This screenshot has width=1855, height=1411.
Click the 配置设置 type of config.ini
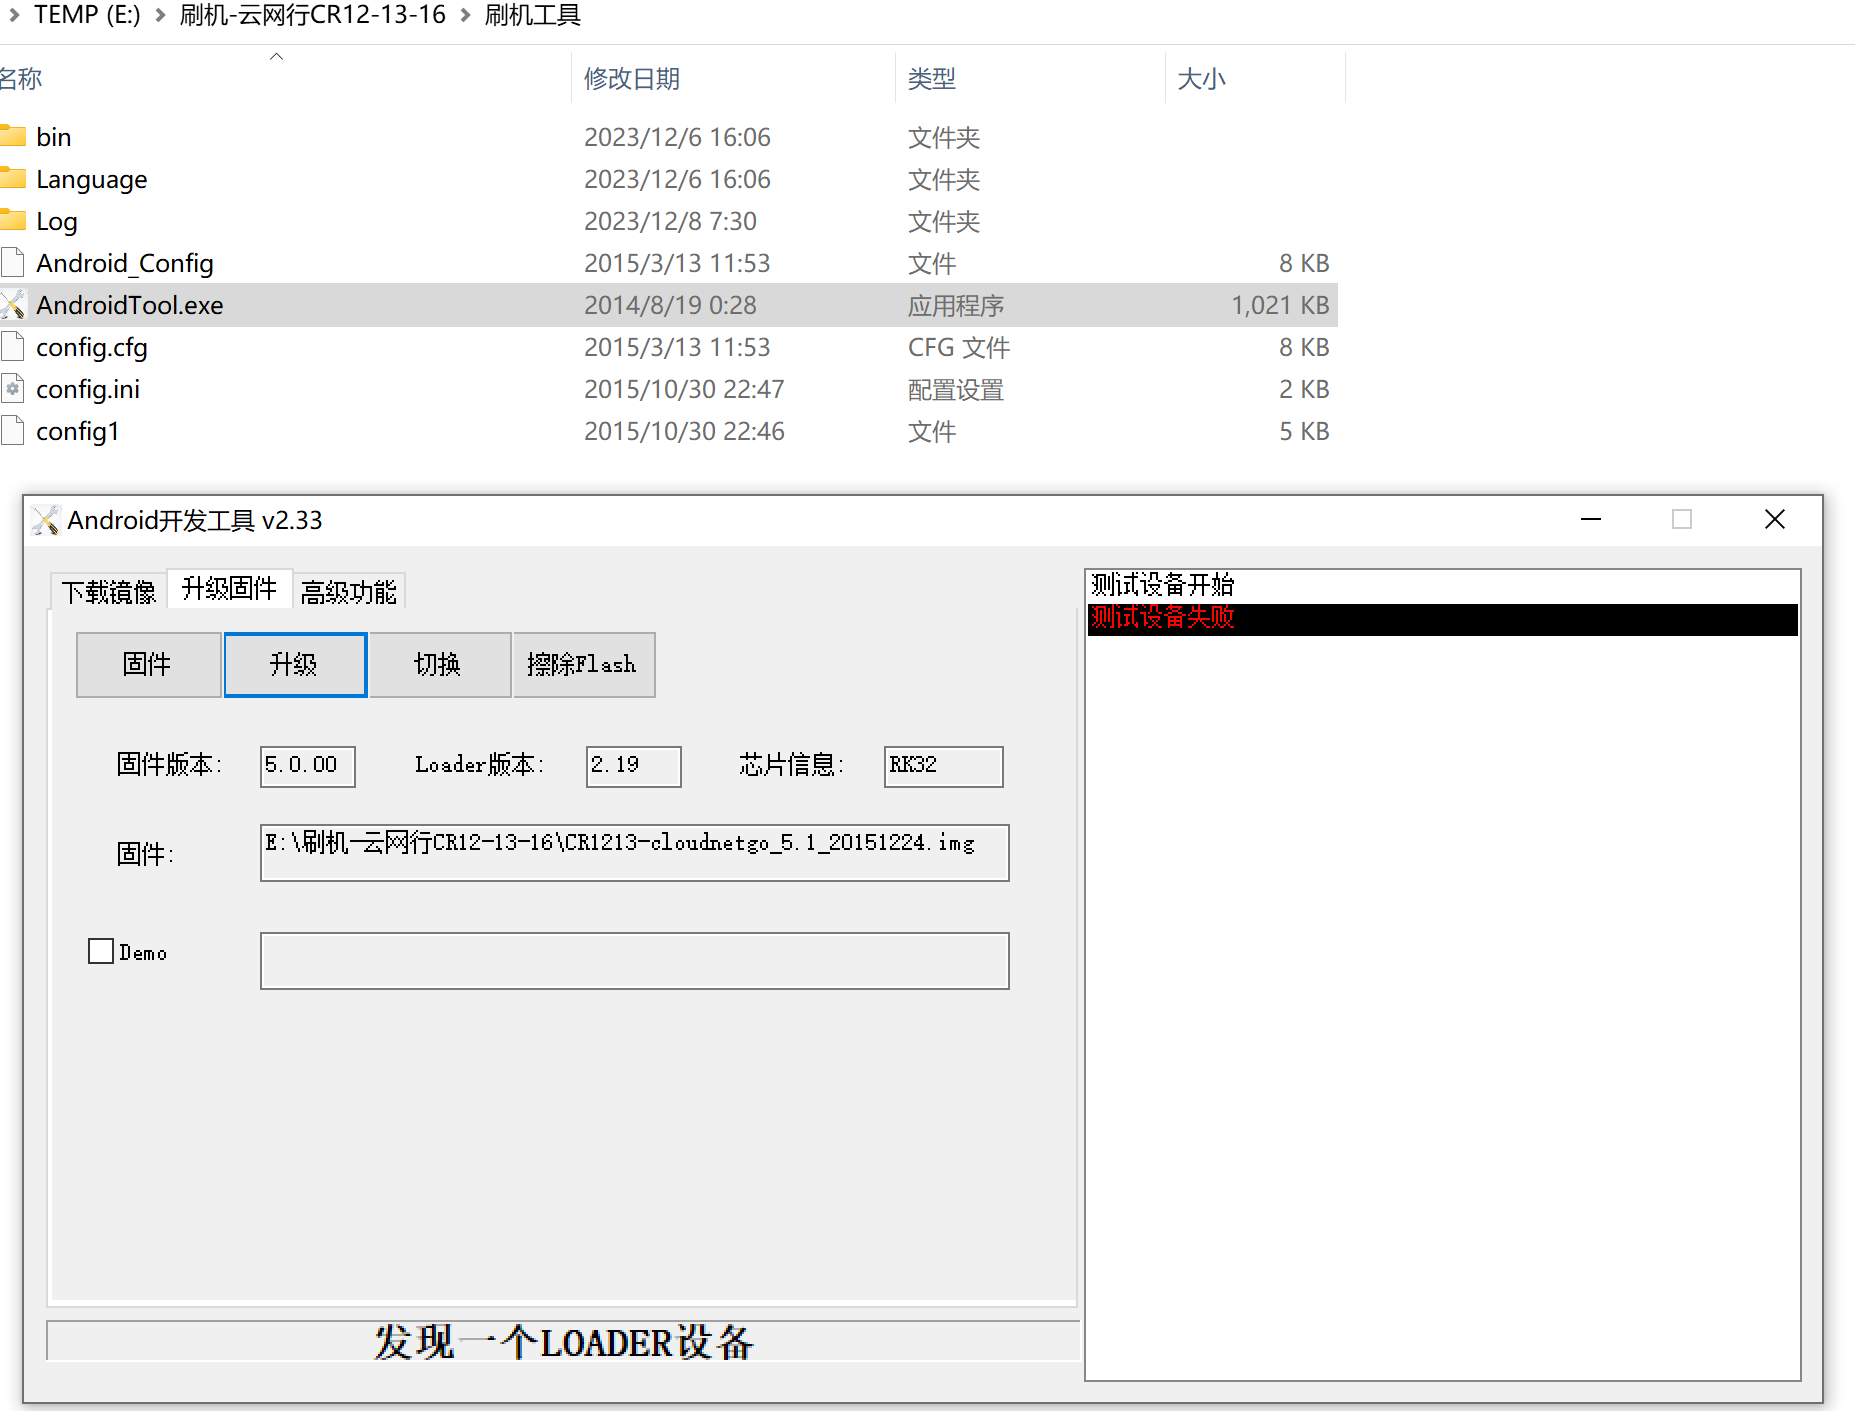956,389
